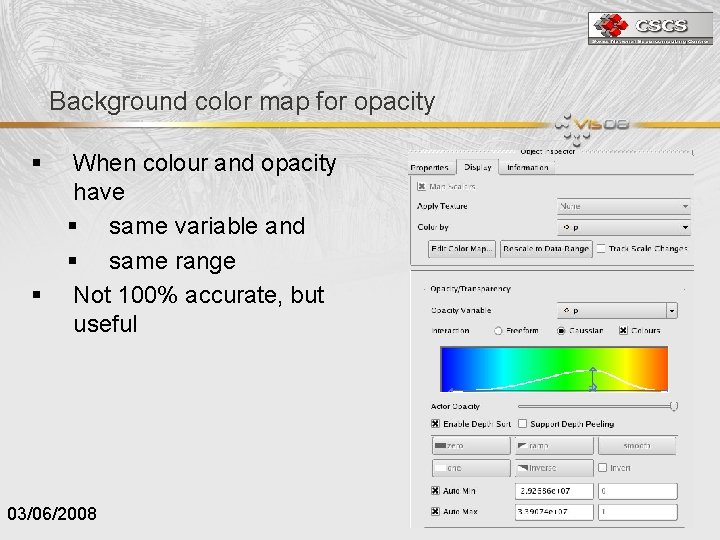Click the date 03/06/2008

click(x=52, y=513)
